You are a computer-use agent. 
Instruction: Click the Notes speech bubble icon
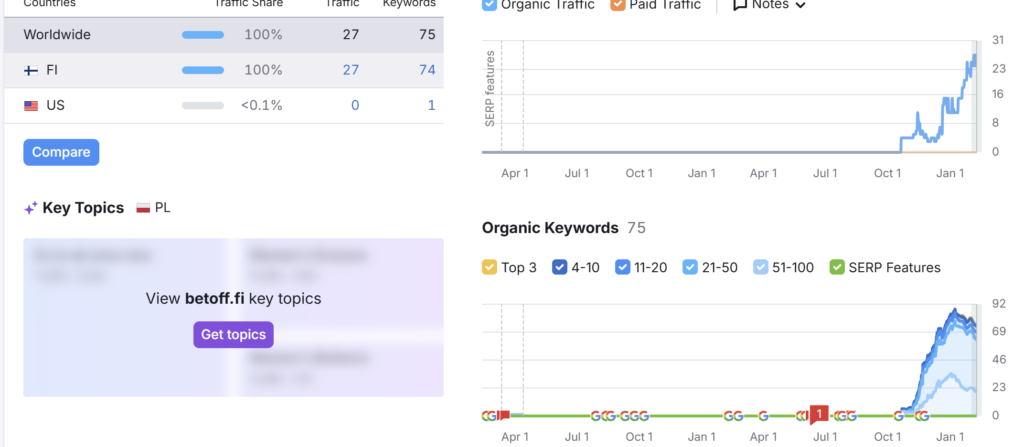coord(740,4)
